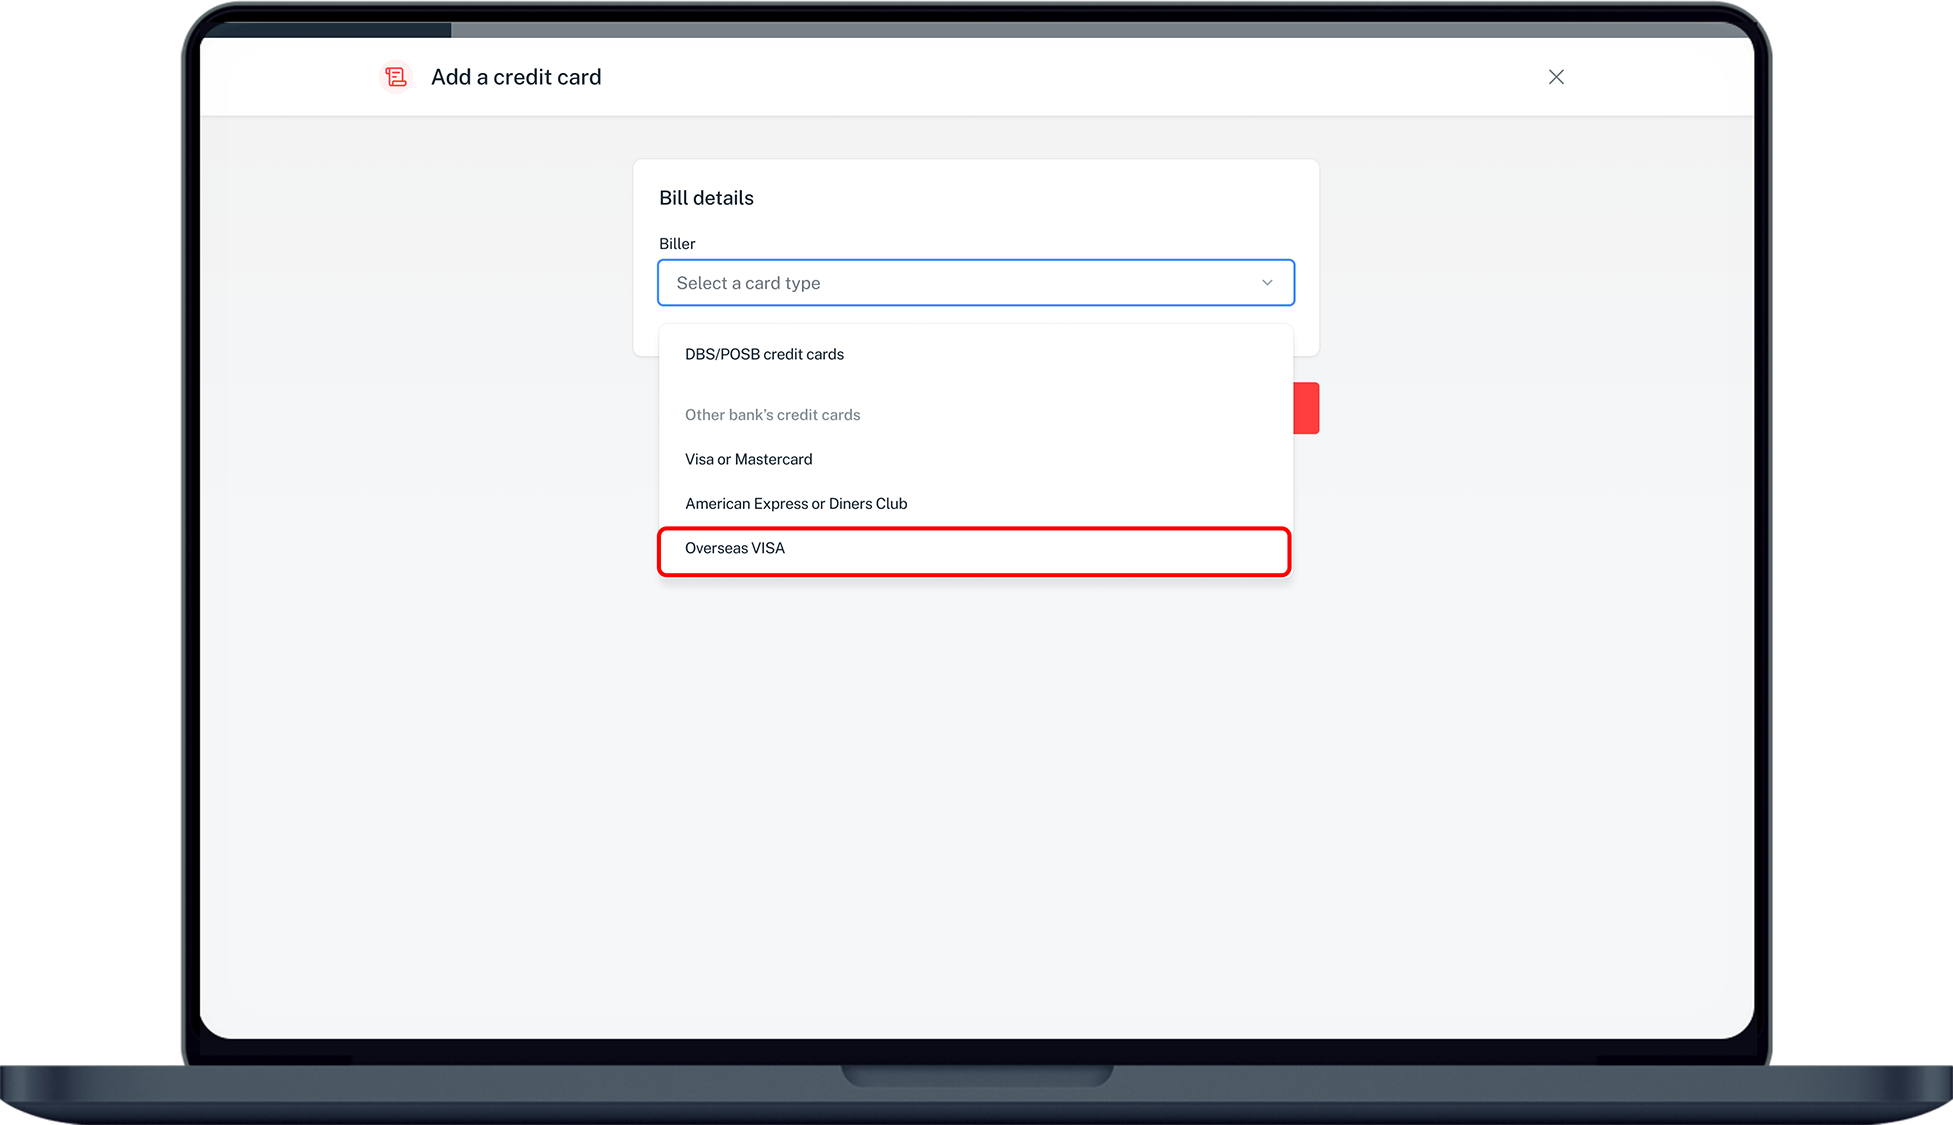Pick American Express or Diners Club
This screenshot has height=1125, width=1953.
click(x=796, y=504)
